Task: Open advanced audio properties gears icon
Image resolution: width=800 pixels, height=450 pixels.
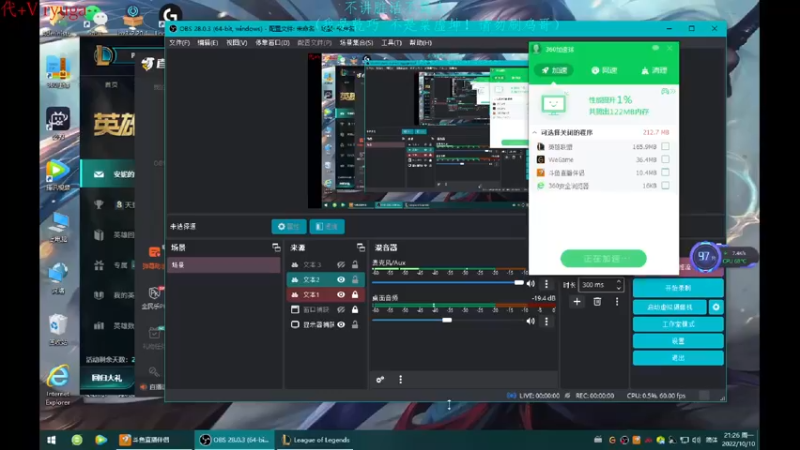Action: (x=380, y=380)
